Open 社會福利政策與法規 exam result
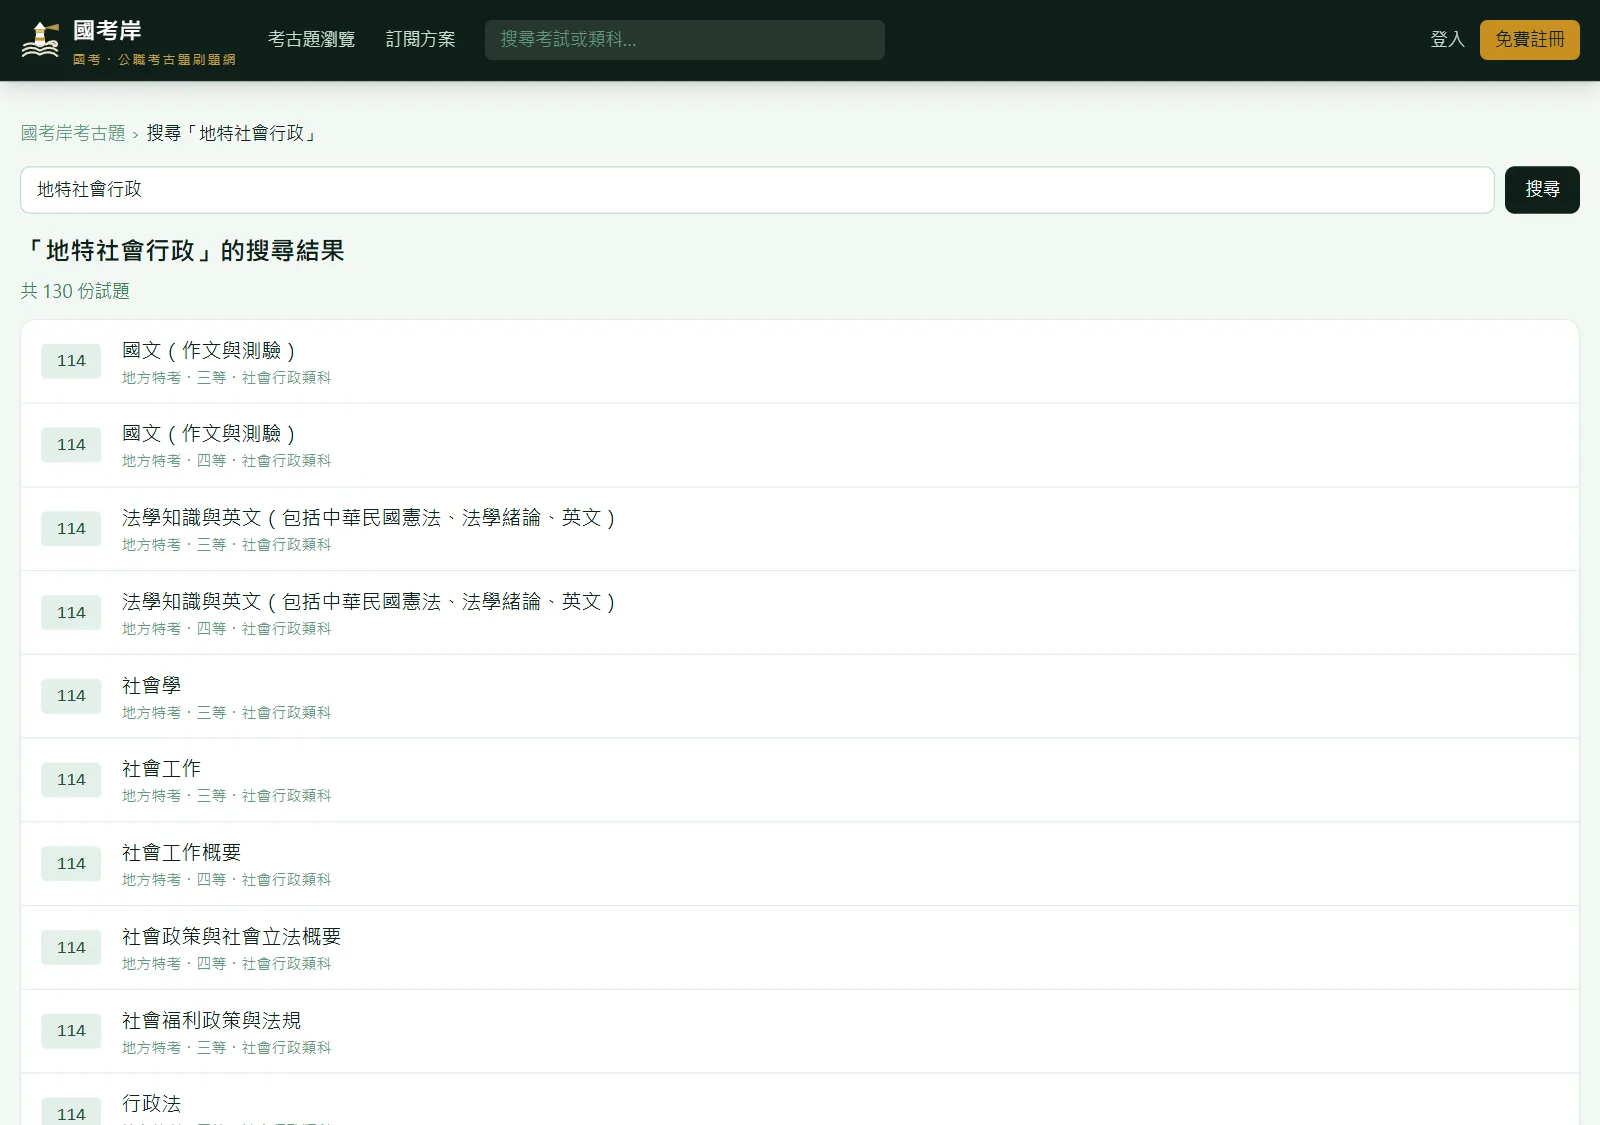 coord(800,1032)
